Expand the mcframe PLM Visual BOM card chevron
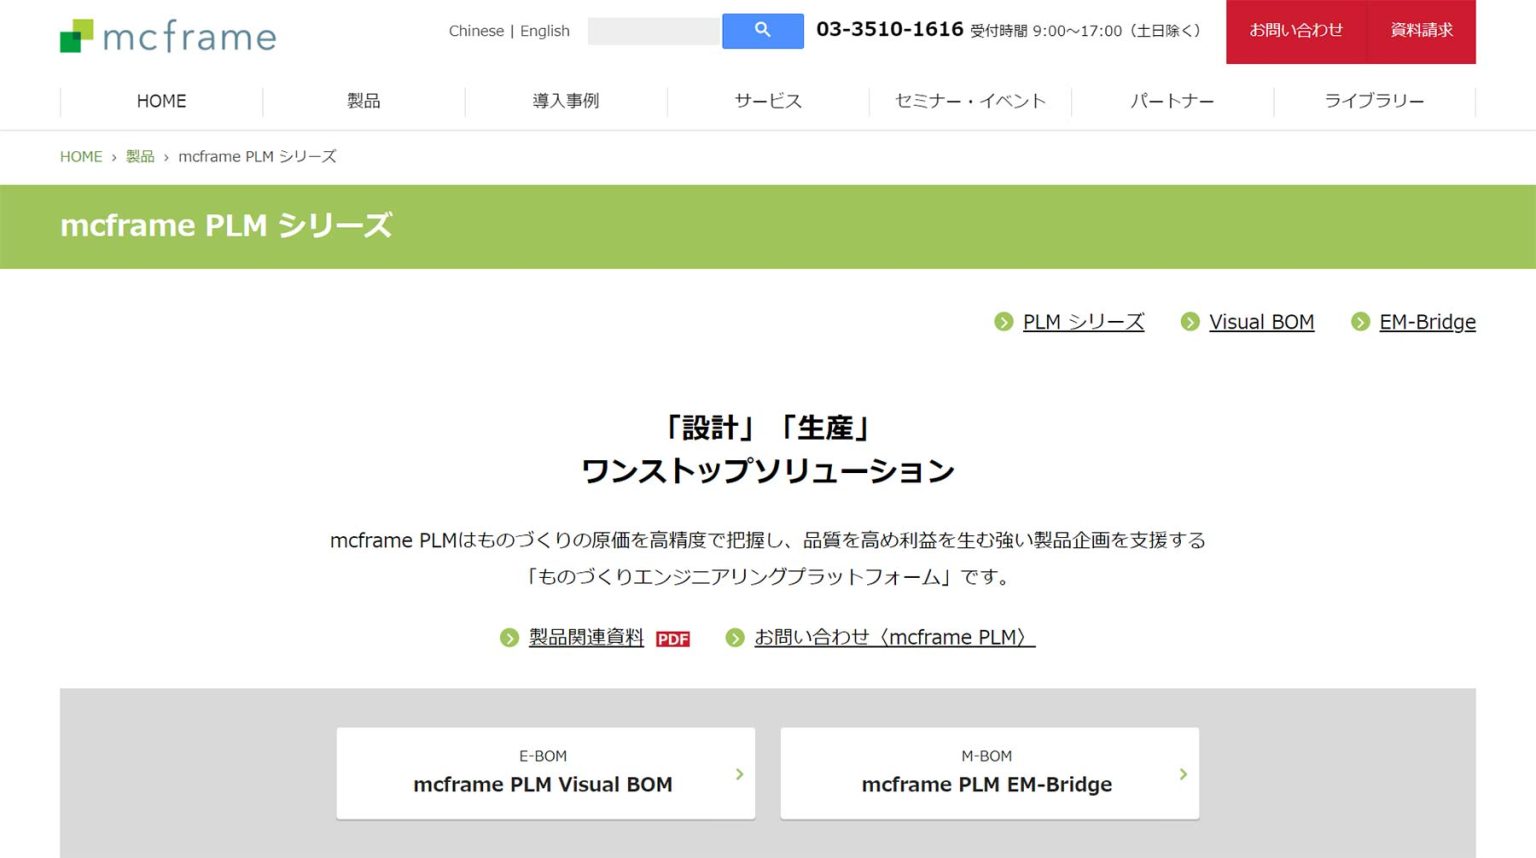The height and width of the screenshot is (858, 1536). pyautogui.click(x=739, y=774)
